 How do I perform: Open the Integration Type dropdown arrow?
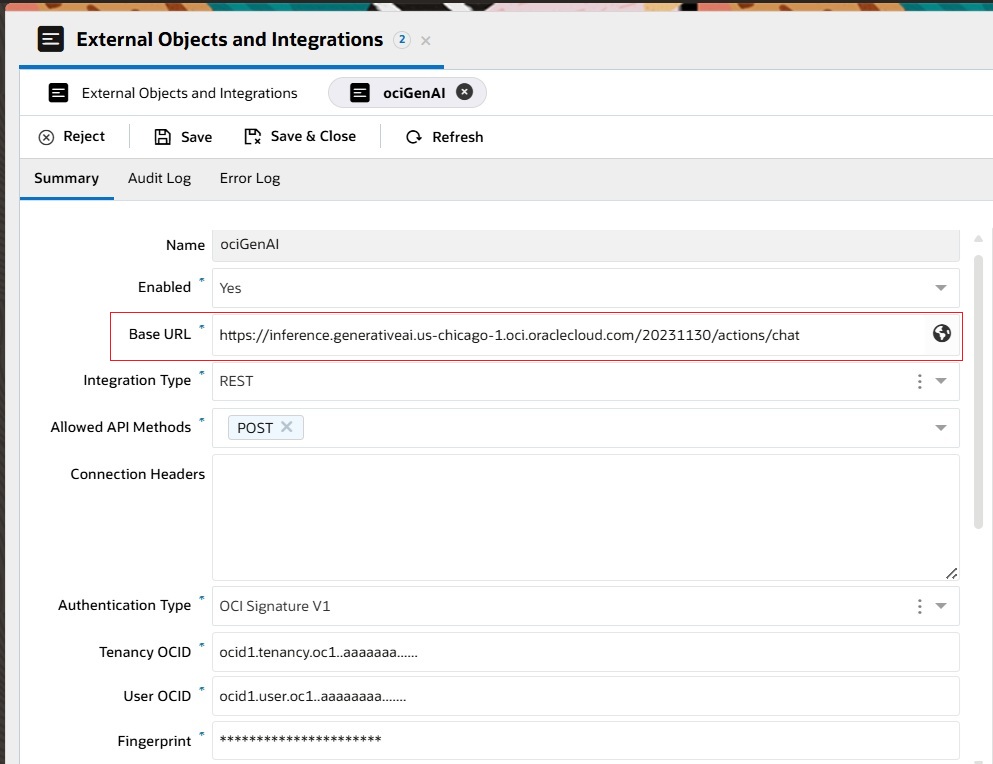coord(940,381)
